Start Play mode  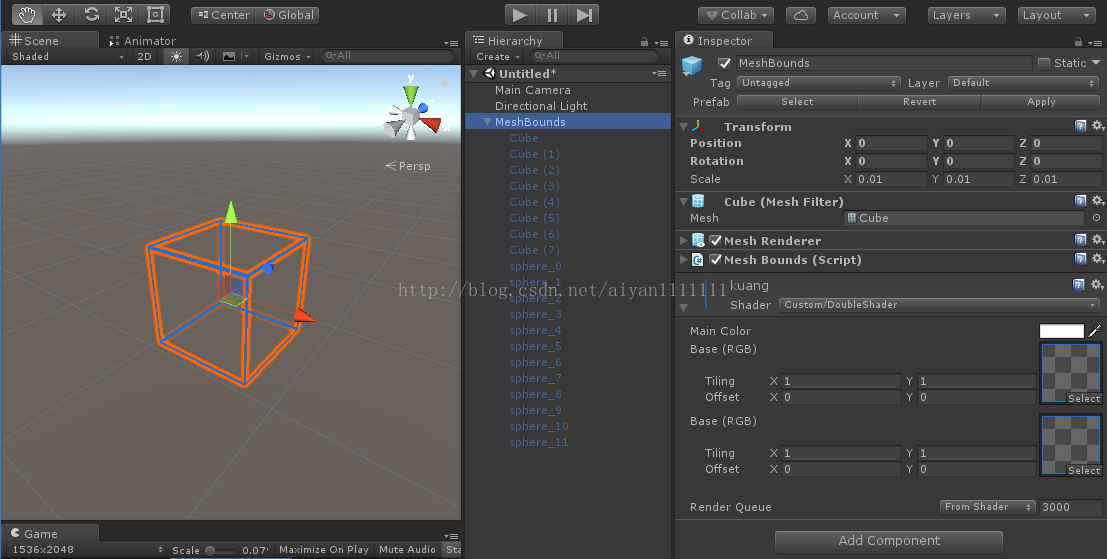520,15
